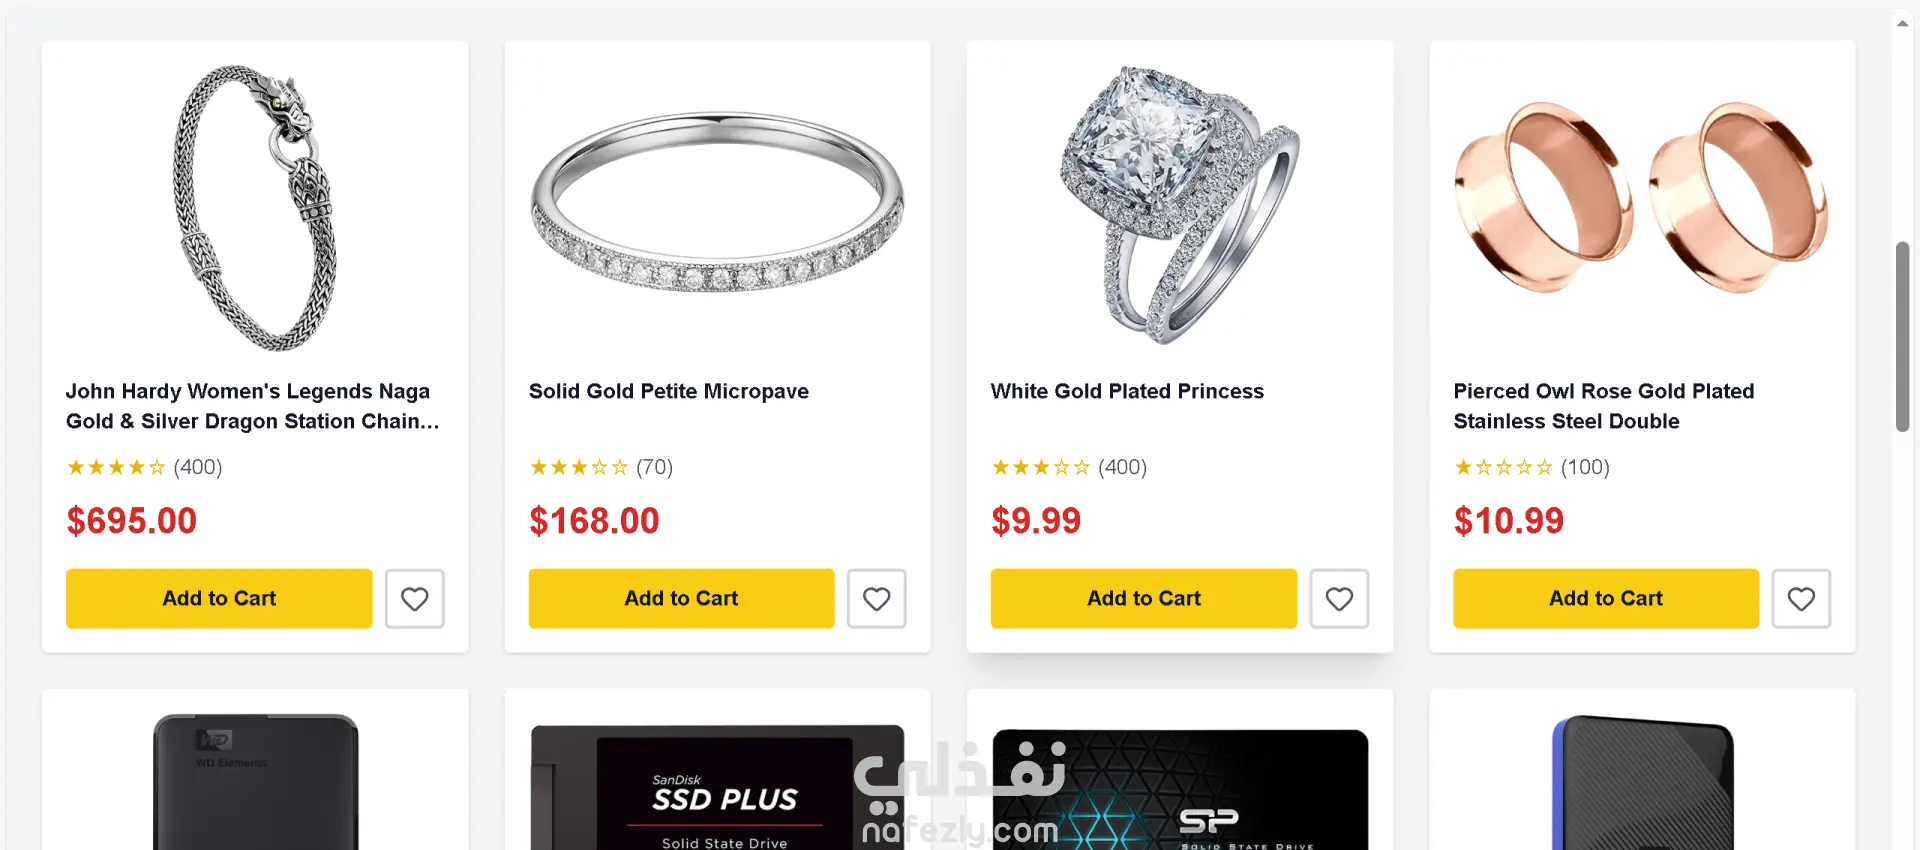Image resolution: width=1920 pixels, height=850 pixels.
Task: Favorite the John Hardy bracelet with heart icon
Action: pyautogui.click(x=414, y=598)
